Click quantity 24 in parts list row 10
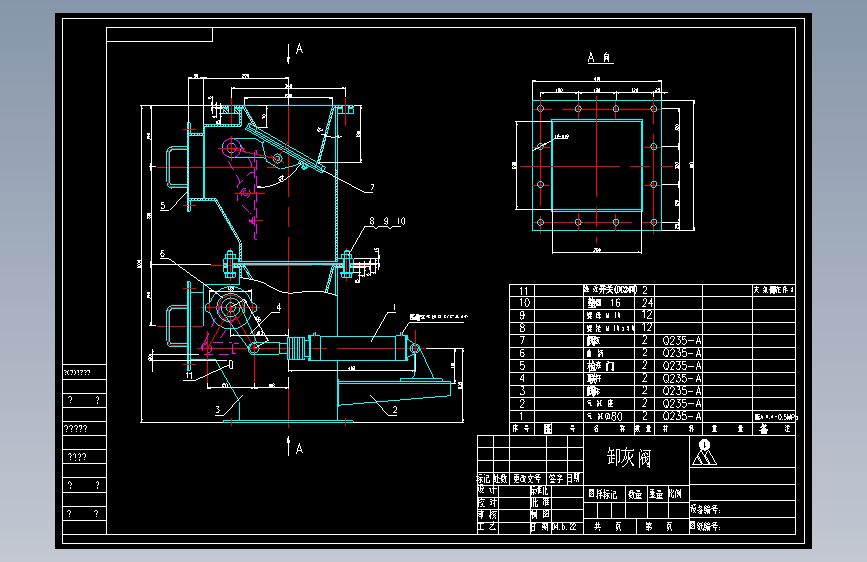The image size is (867, 562). [647, 303]
